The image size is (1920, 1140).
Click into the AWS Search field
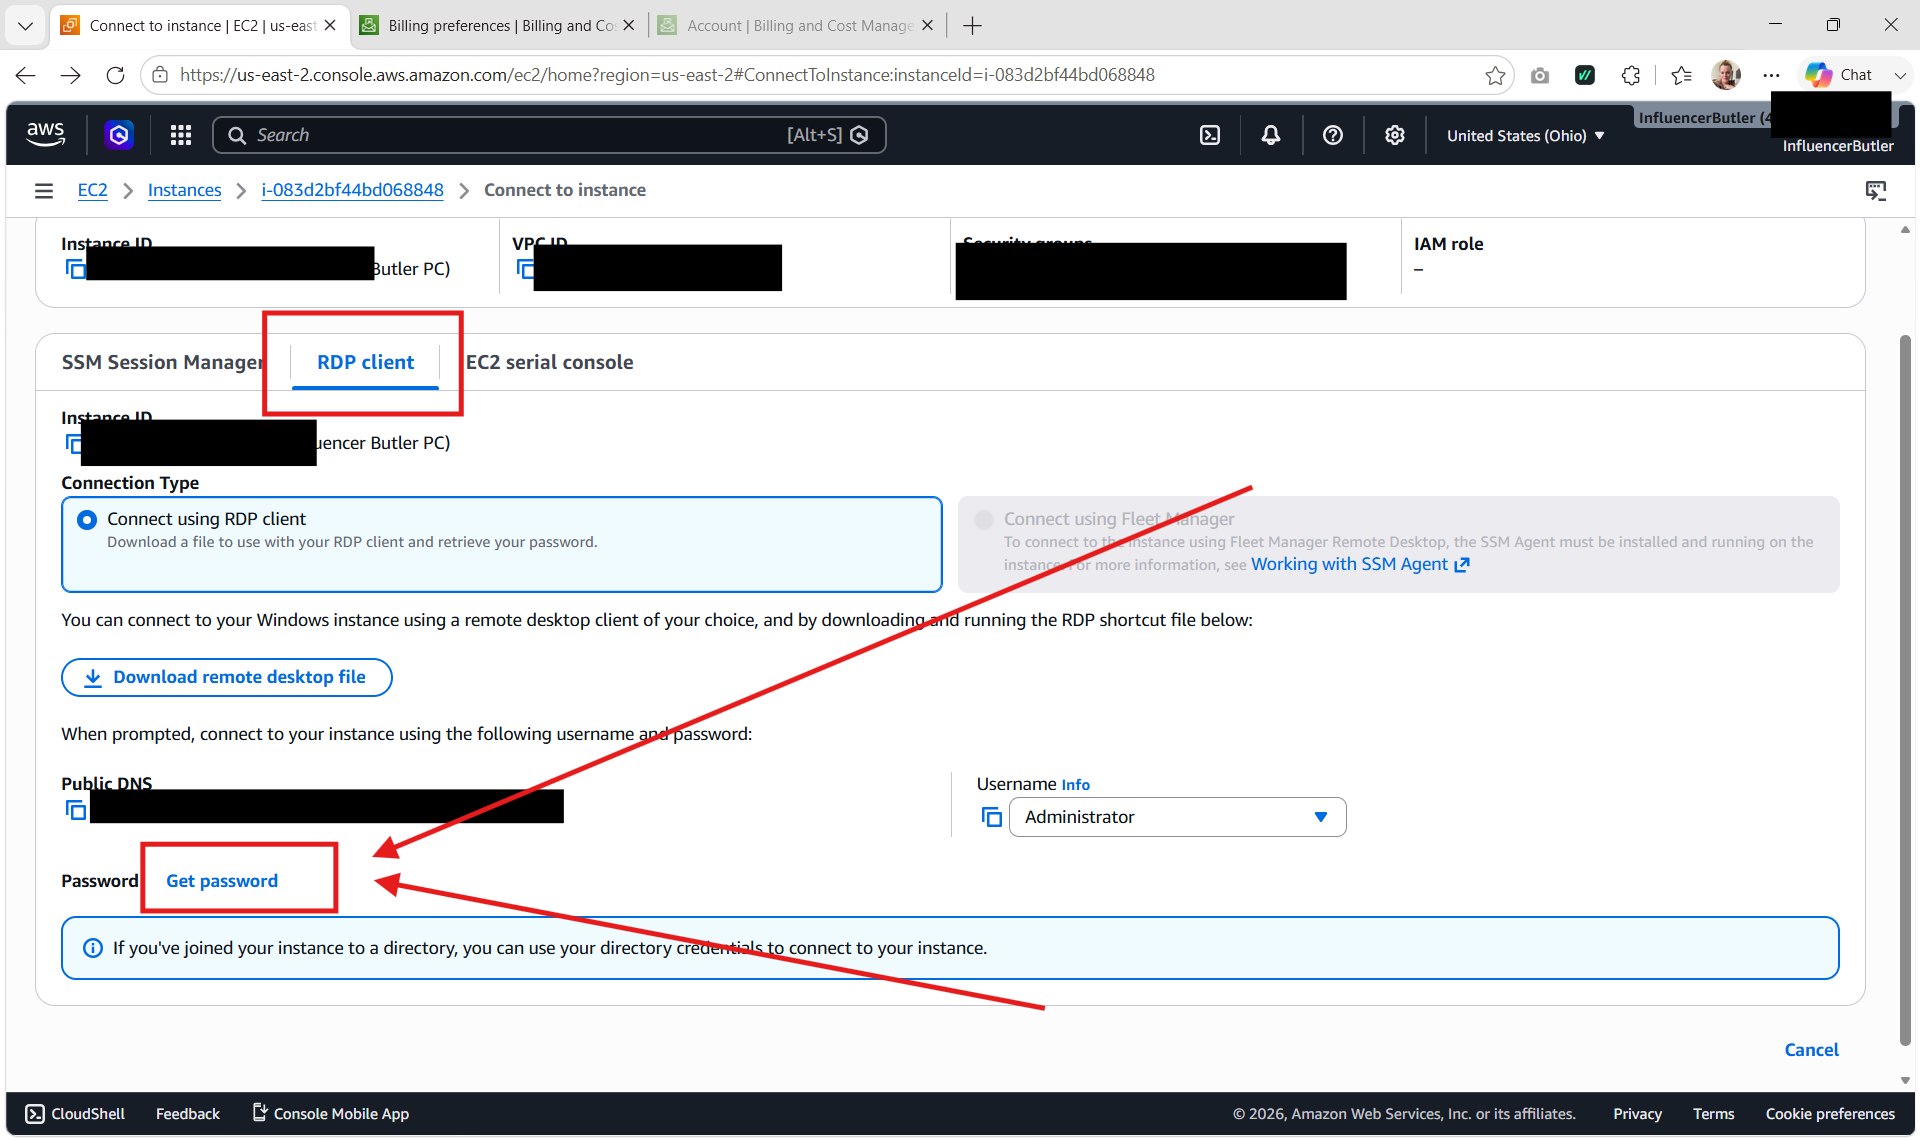click(549, 135)
